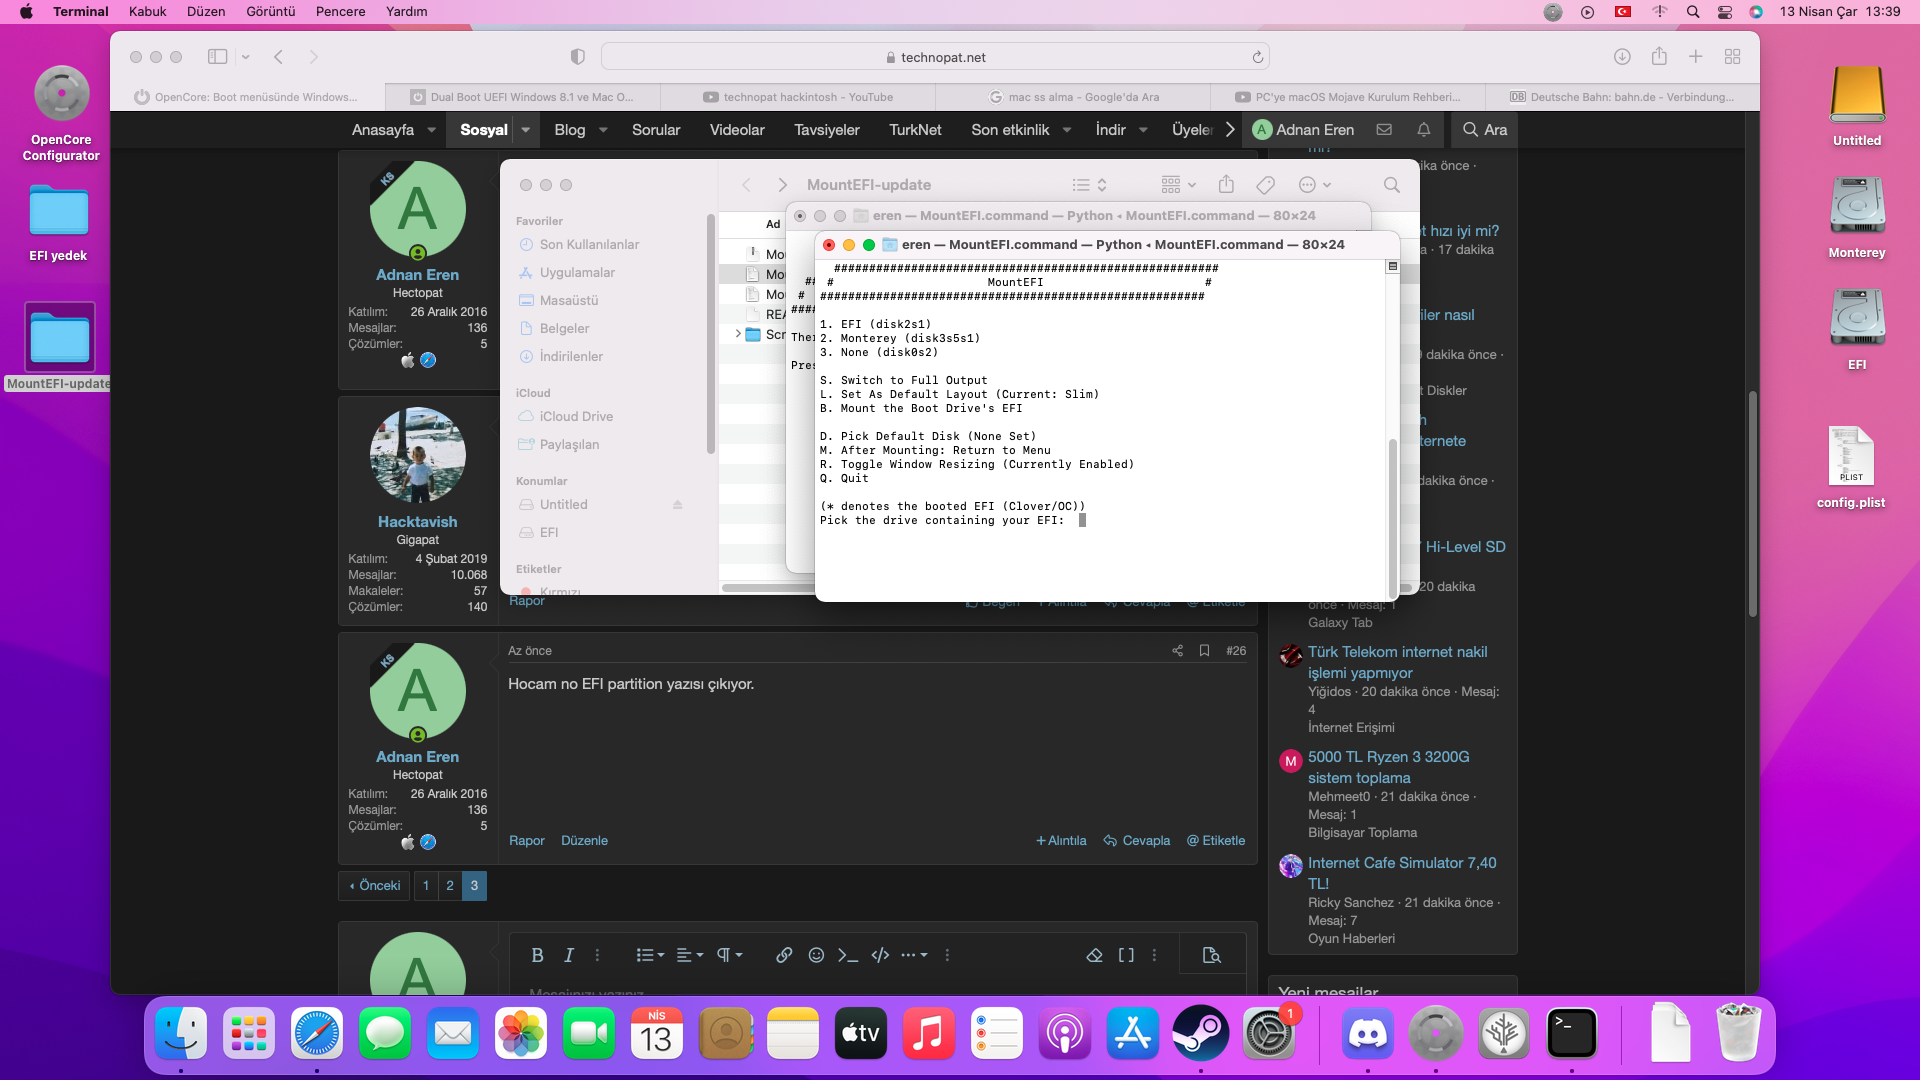
Task: Click the bookmark icon on post #26
Action: coord(1205,651)
